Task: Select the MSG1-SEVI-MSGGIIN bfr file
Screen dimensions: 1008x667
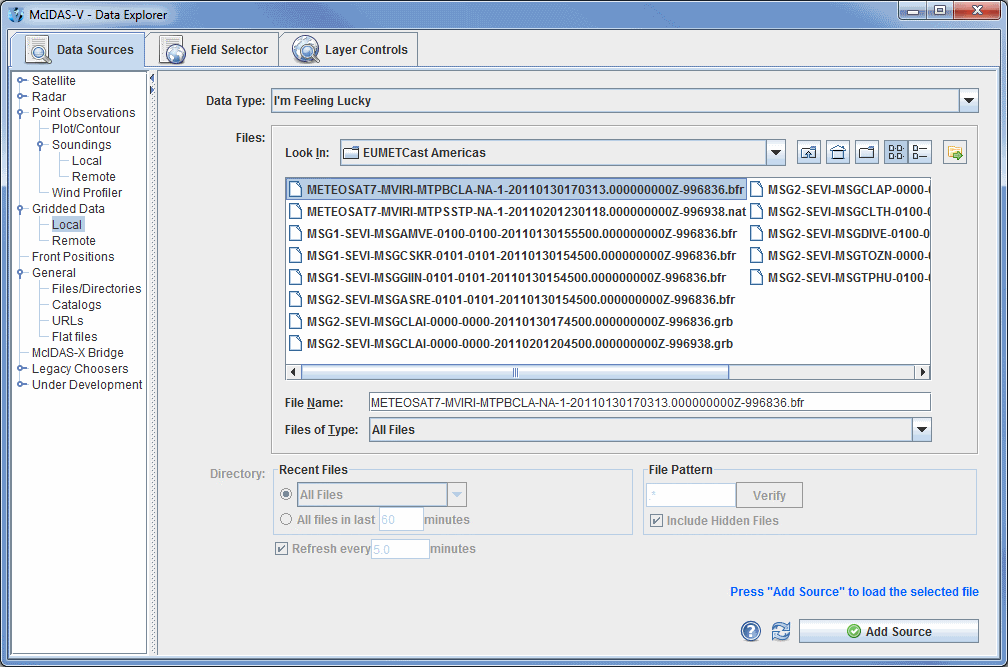Action: coord(508,278)
